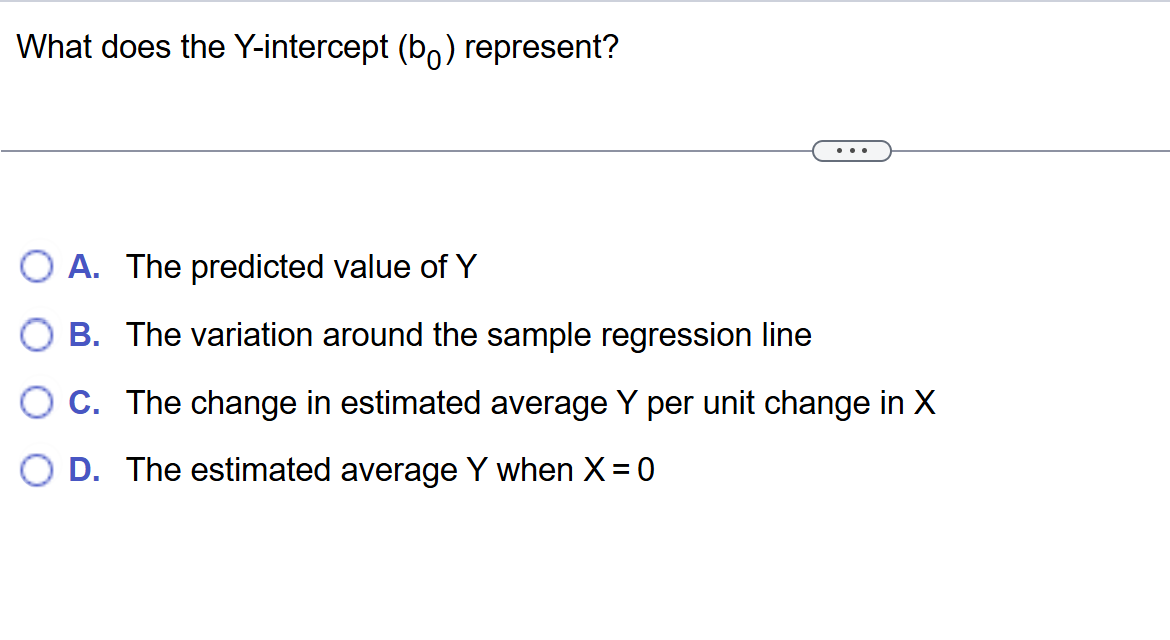
Task: Select radio button for answer B
Action: [37, 334]
